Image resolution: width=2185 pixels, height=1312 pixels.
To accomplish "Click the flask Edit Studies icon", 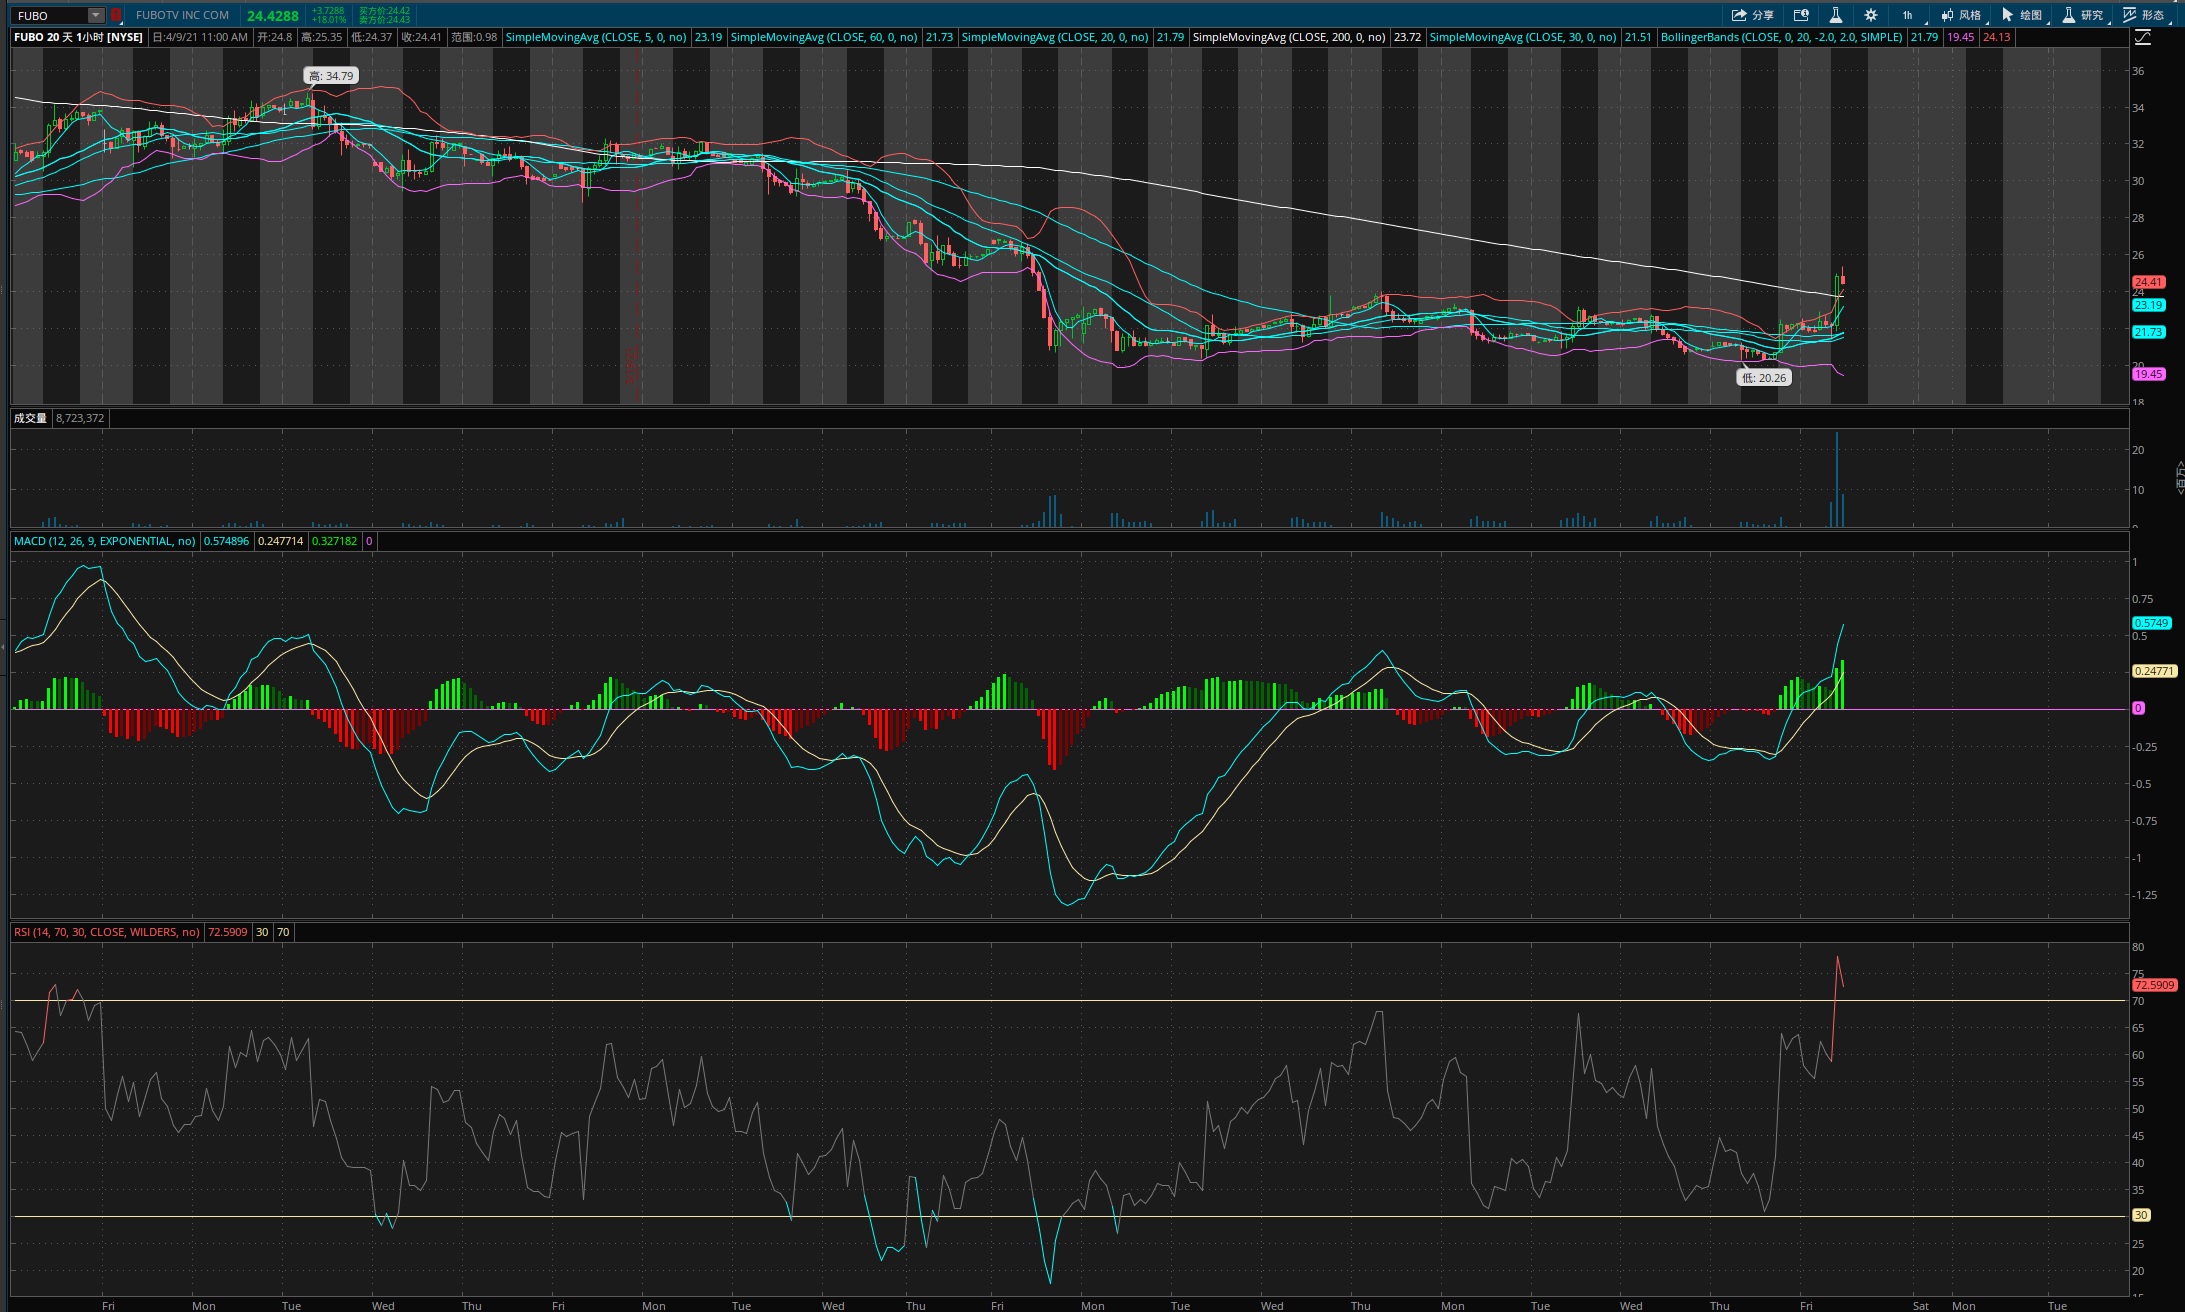I will (x=1836, y=15).
